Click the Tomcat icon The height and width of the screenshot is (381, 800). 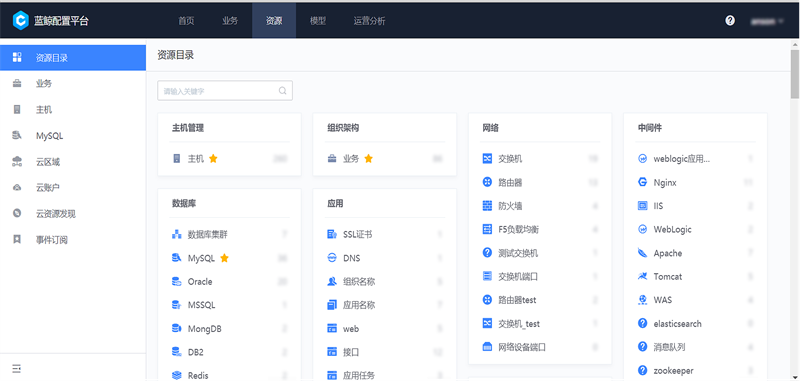pos(642,276)
